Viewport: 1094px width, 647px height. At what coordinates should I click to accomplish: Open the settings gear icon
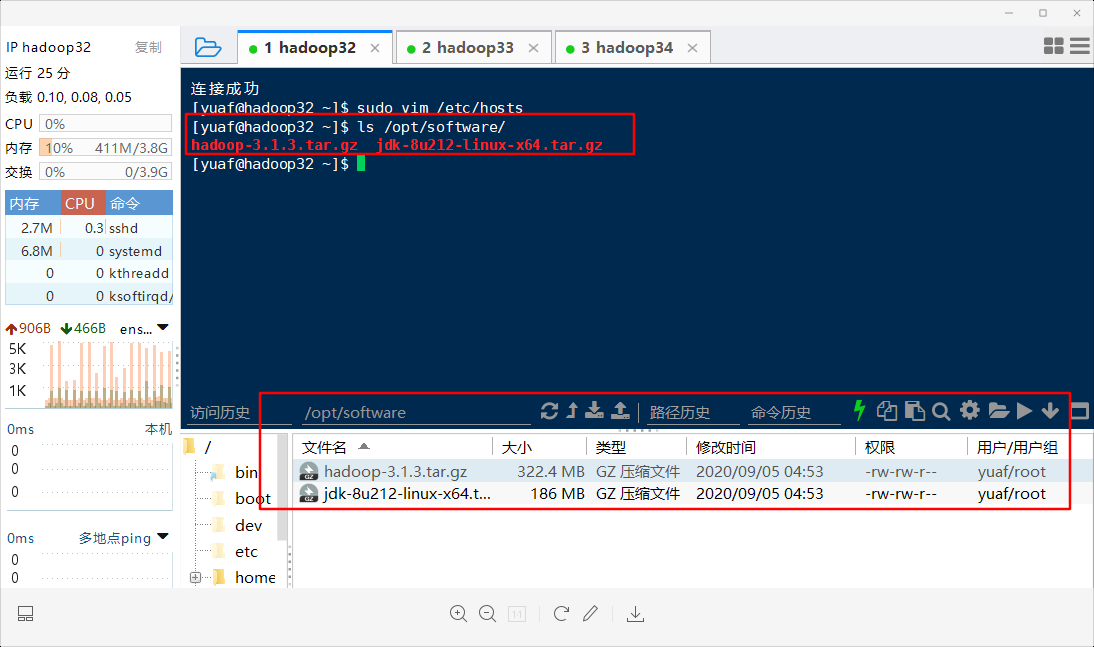coord(970,410)
